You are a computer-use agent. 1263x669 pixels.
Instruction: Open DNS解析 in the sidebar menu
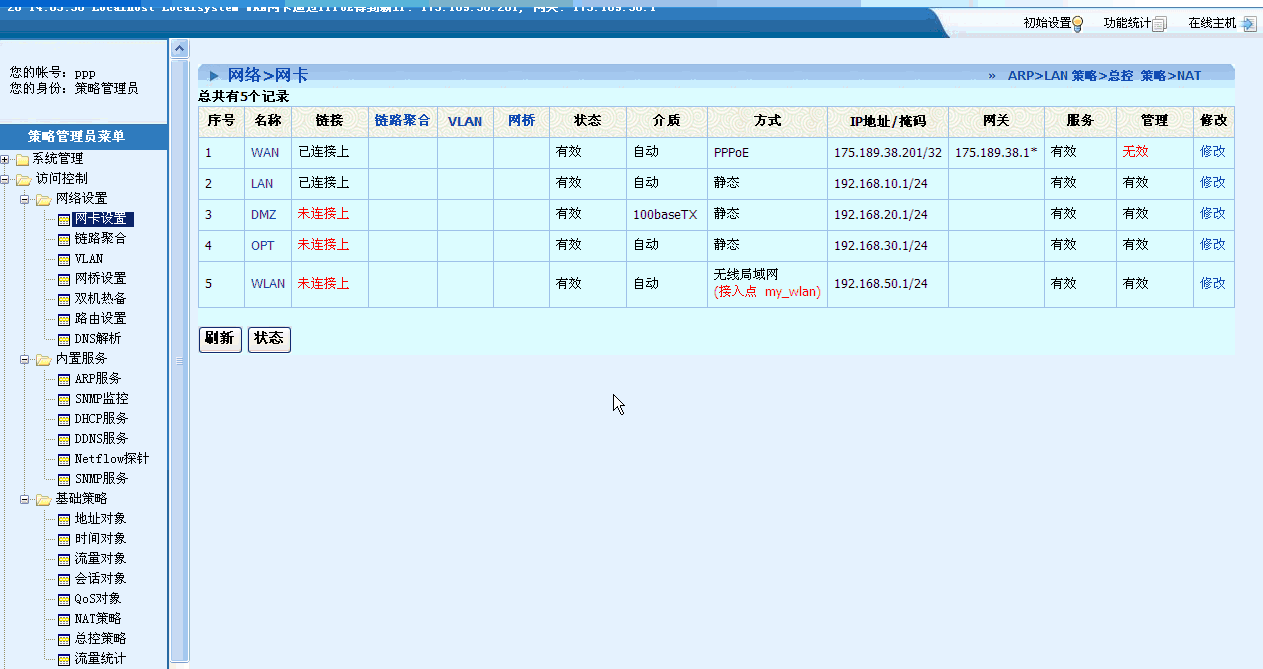point(97,339)
